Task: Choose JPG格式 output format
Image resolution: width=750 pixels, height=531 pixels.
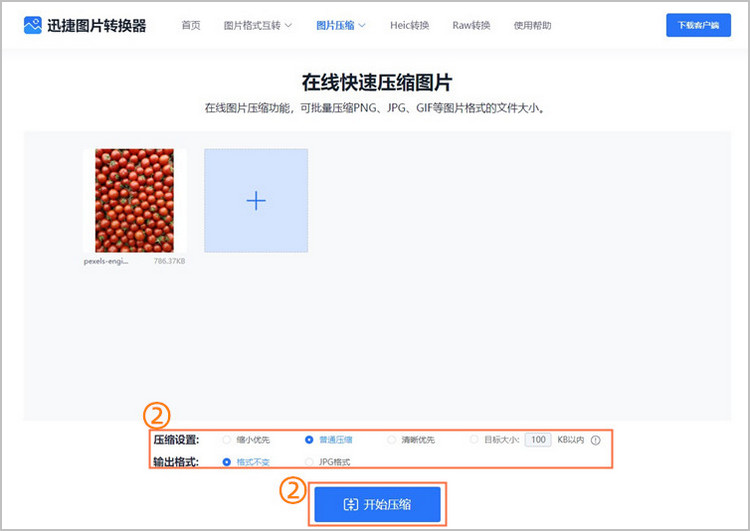Action: 309,462
